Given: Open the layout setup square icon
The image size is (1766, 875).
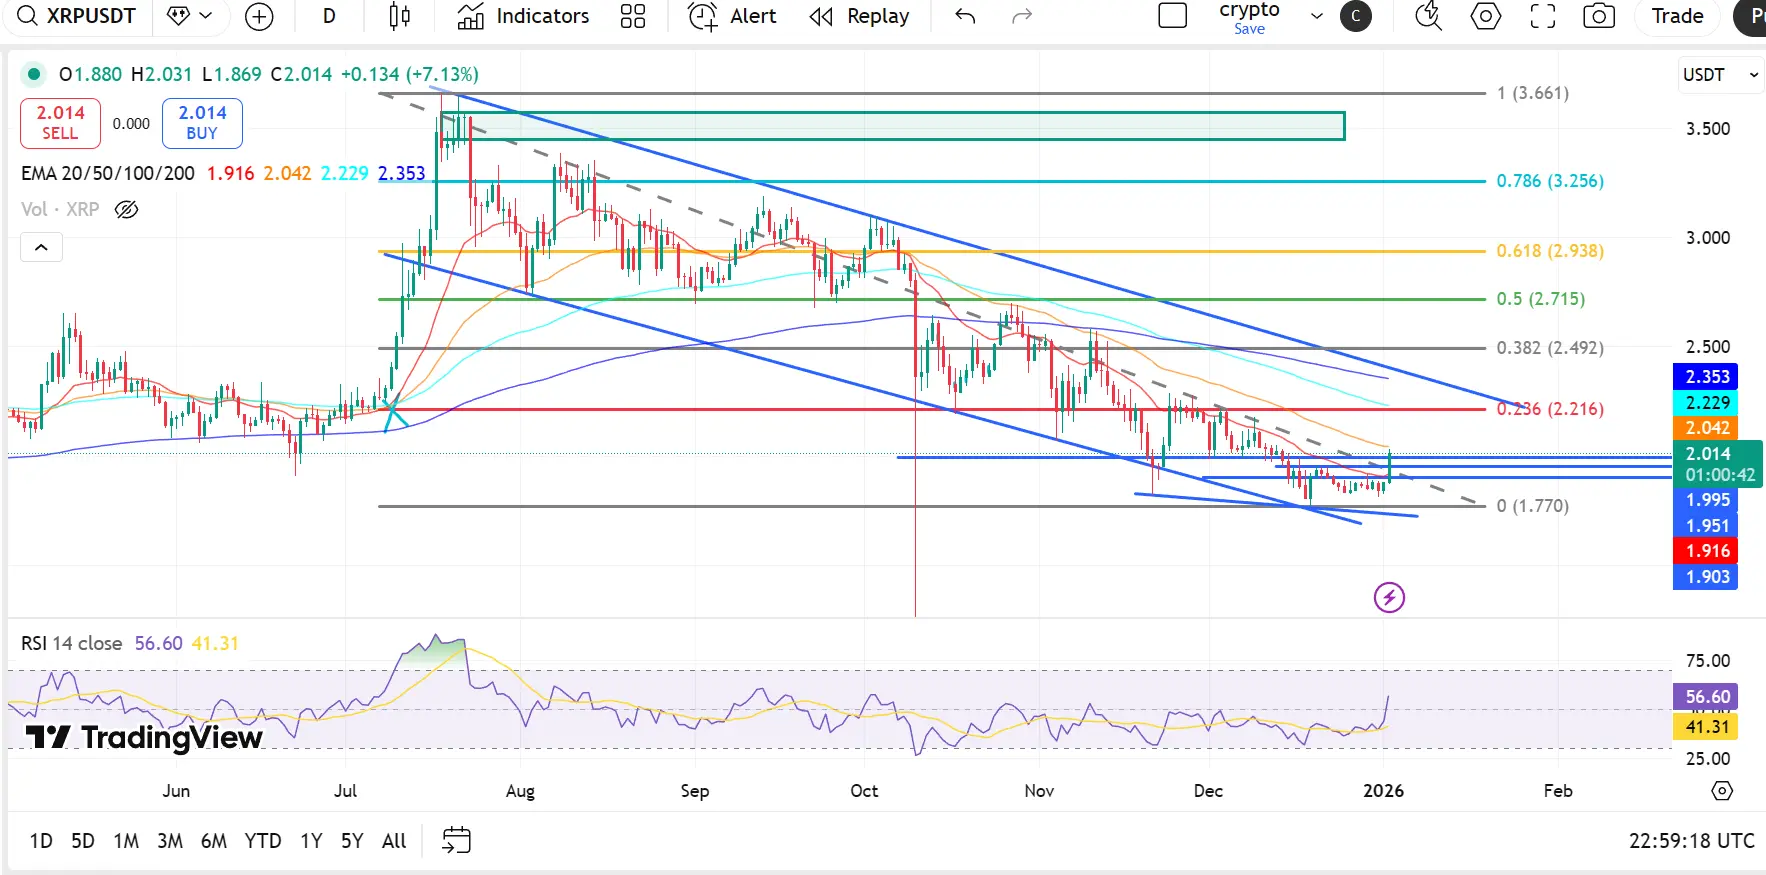Looking at the screenshot, I should pos(1172,16).
